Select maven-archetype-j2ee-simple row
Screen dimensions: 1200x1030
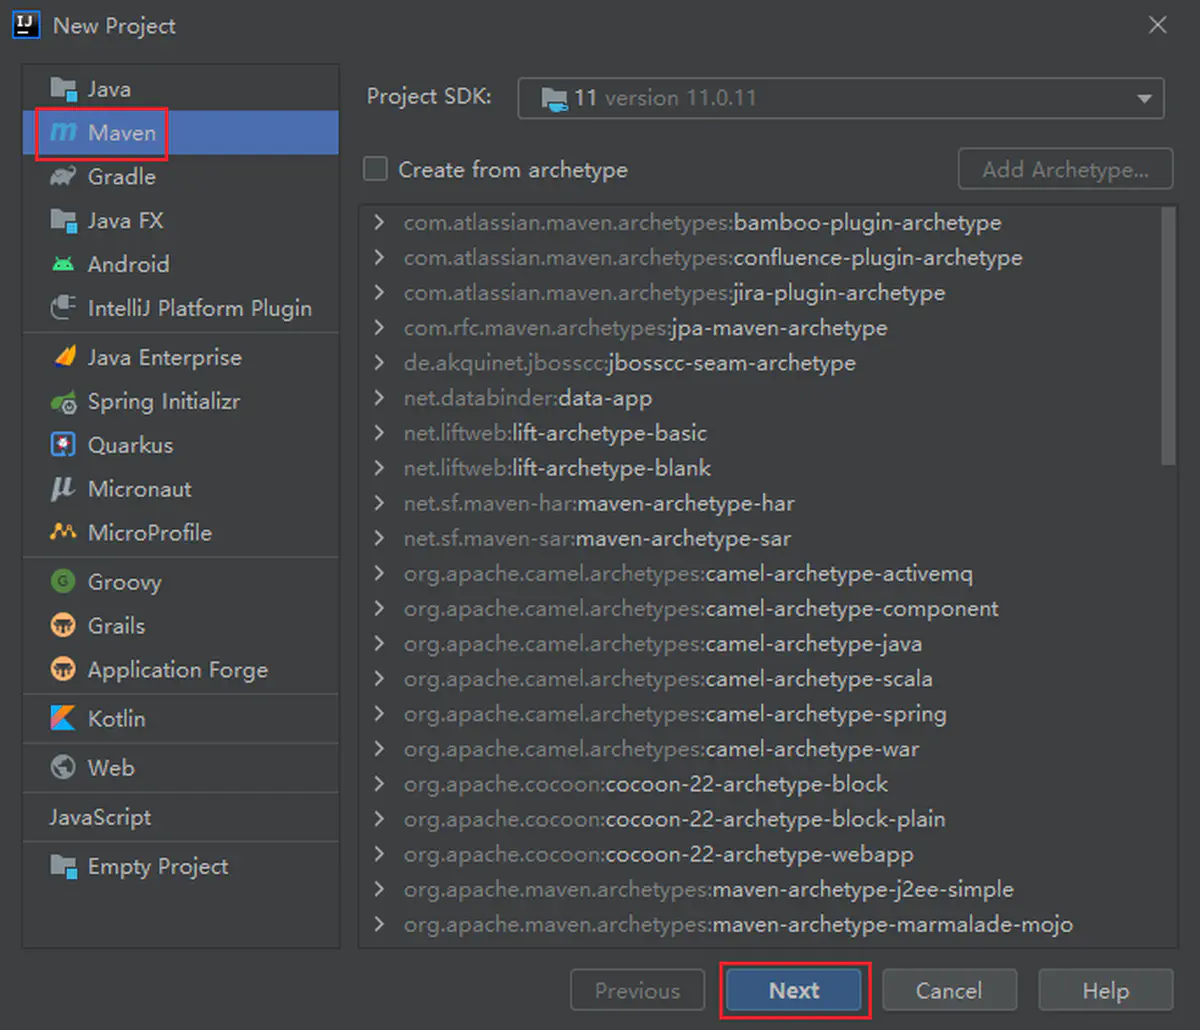tap(760, 889)
